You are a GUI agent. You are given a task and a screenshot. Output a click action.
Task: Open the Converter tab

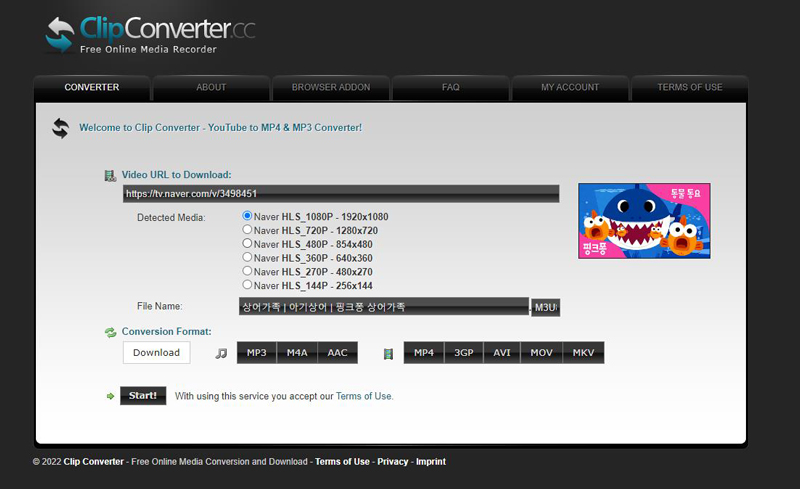coord(92,88)
